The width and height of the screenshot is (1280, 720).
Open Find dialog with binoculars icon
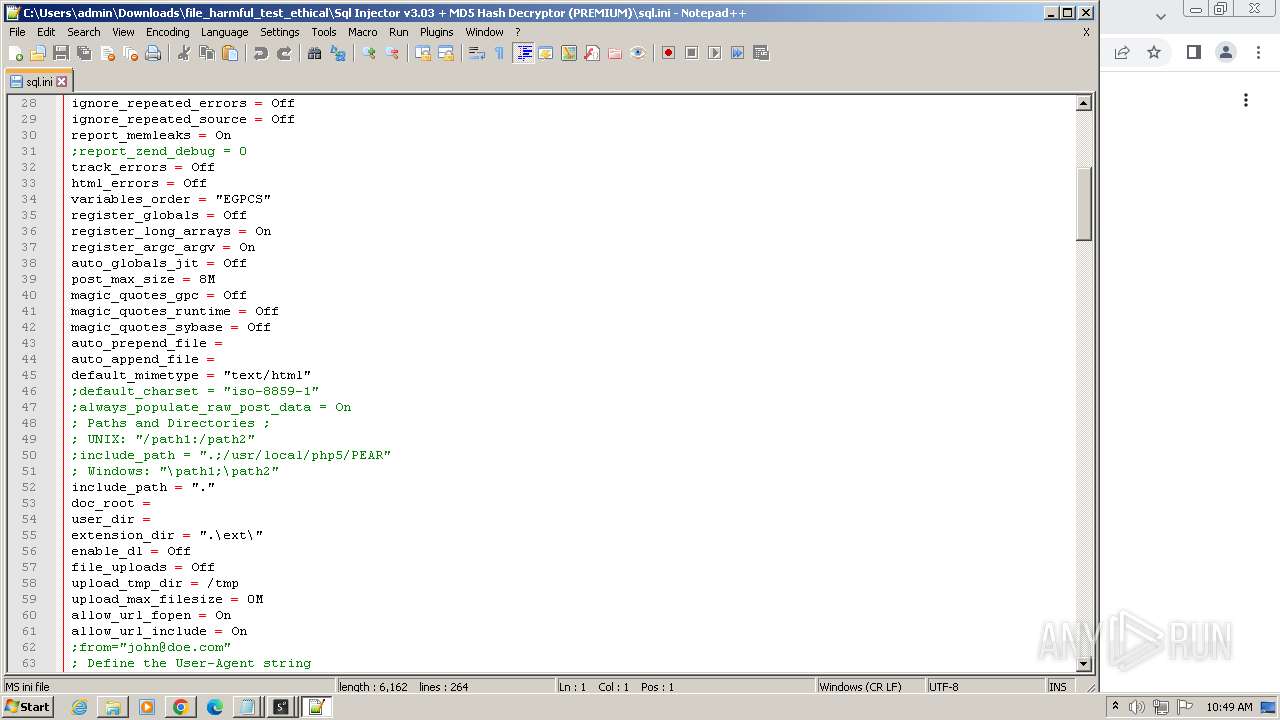click(314, 53)
